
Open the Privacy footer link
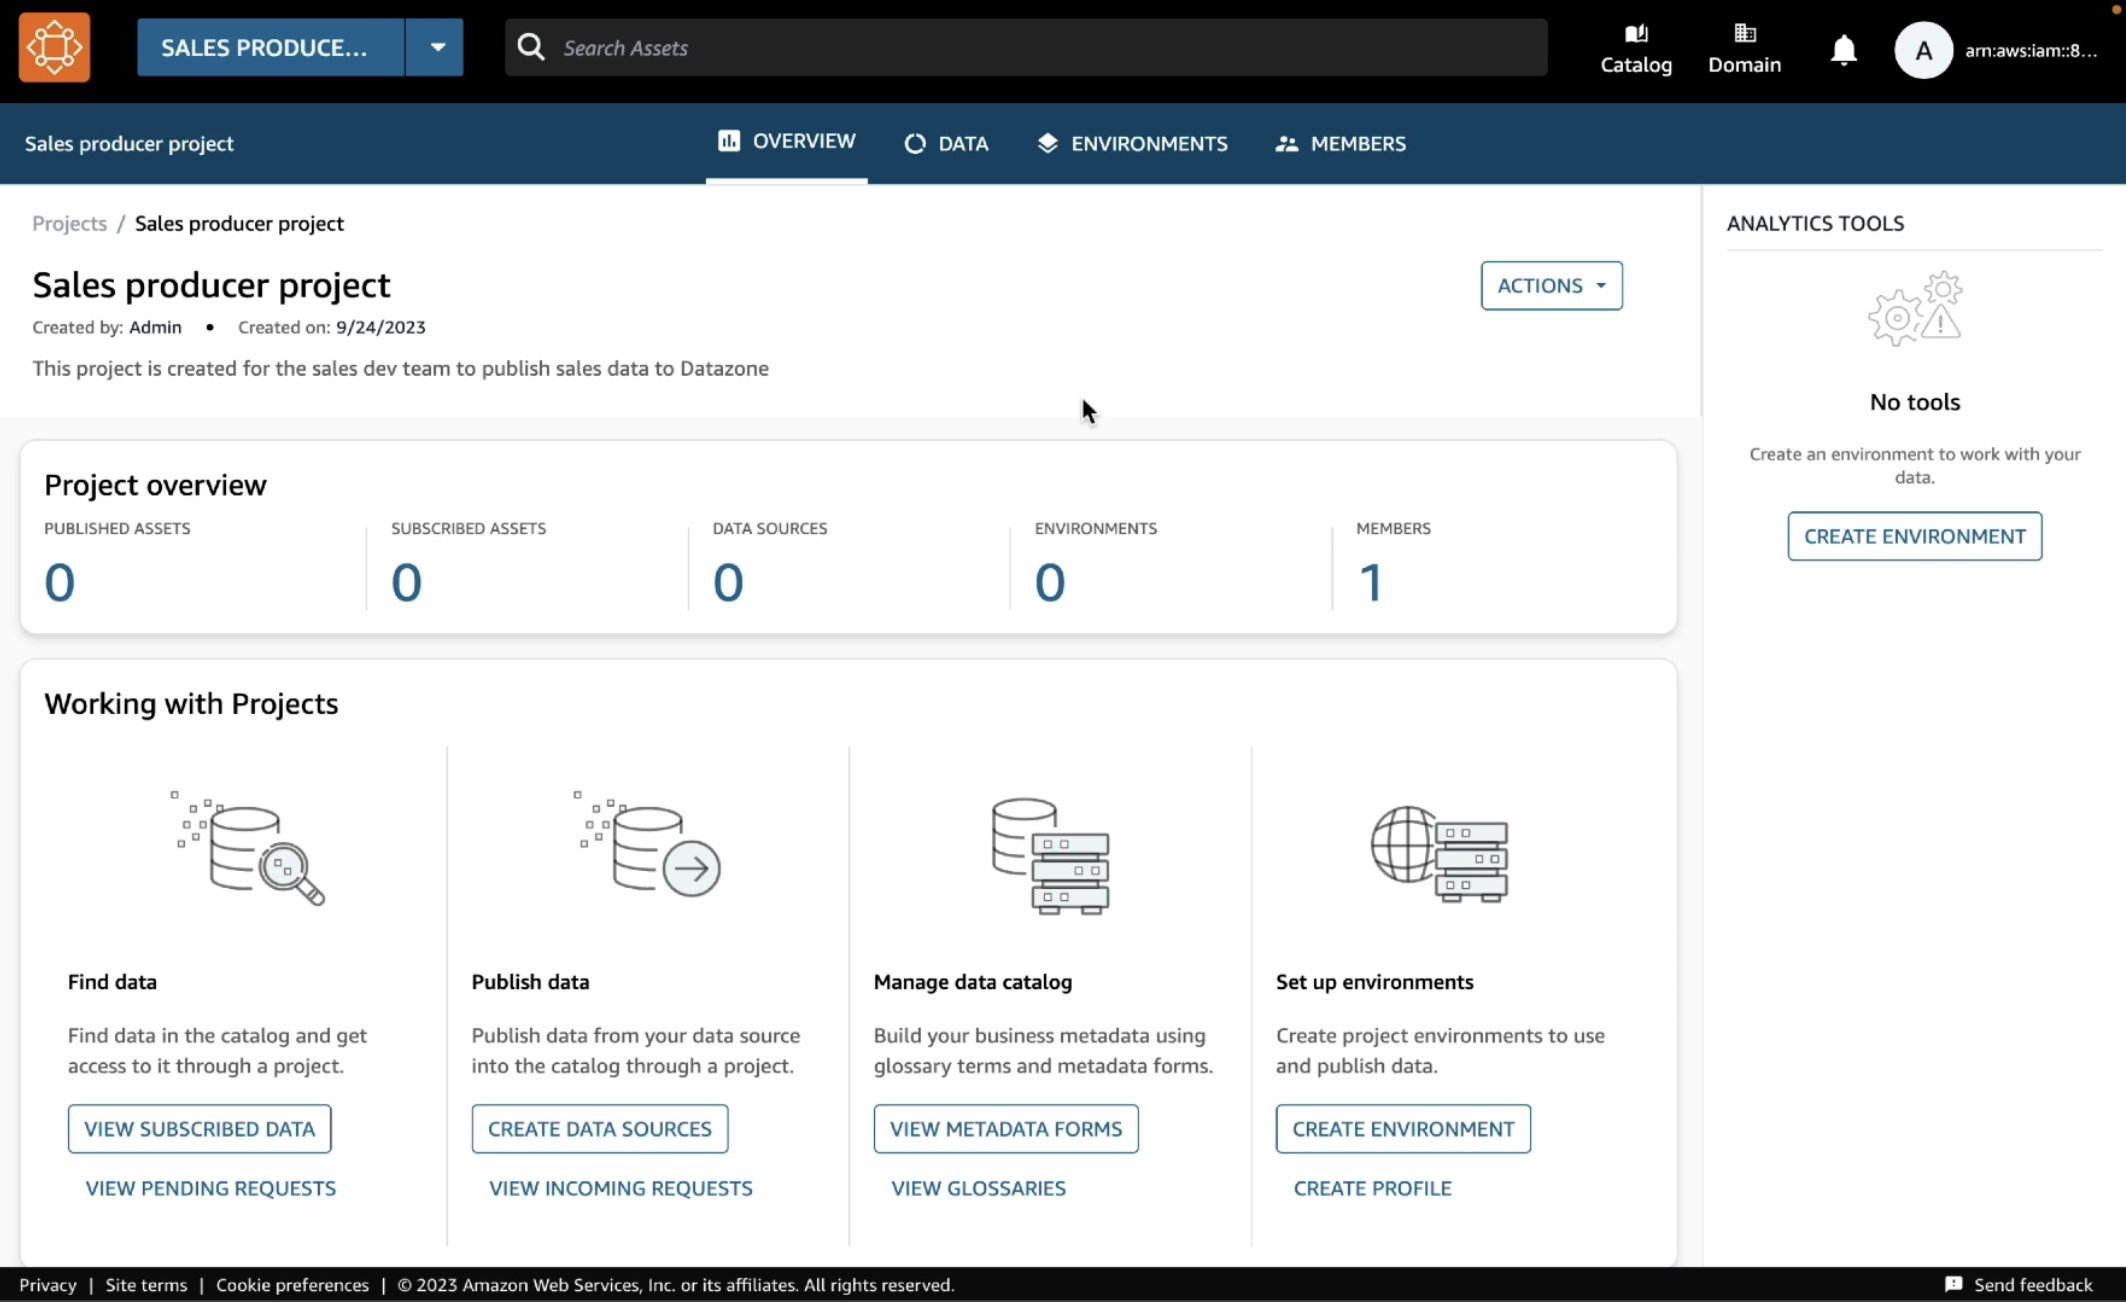tap(48, 1285)
